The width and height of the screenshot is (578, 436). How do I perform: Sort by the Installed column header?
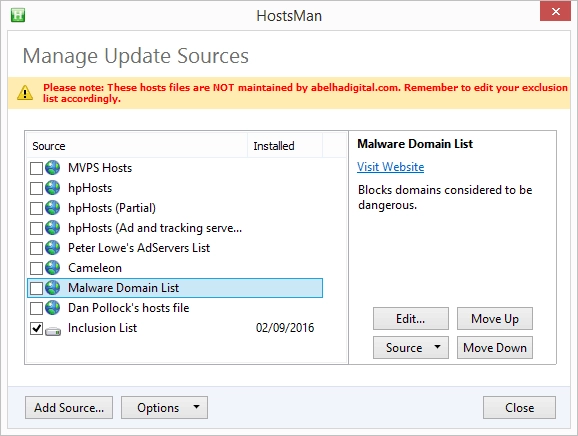(x=285, y=146)
